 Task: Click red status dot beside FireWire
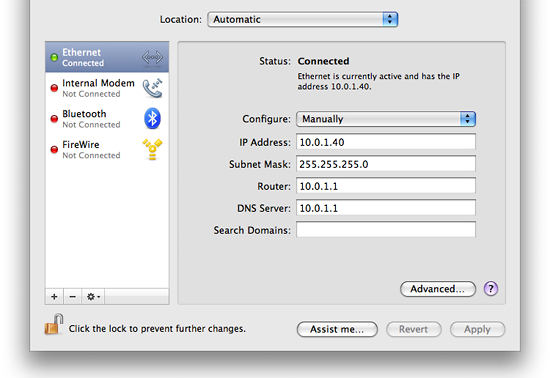coord(54,150)
